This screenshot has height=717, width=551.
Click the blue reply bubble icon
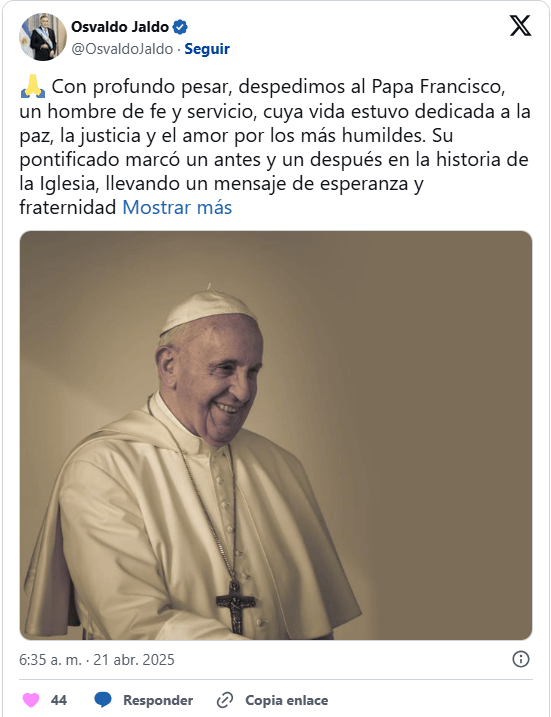[103, 700]
